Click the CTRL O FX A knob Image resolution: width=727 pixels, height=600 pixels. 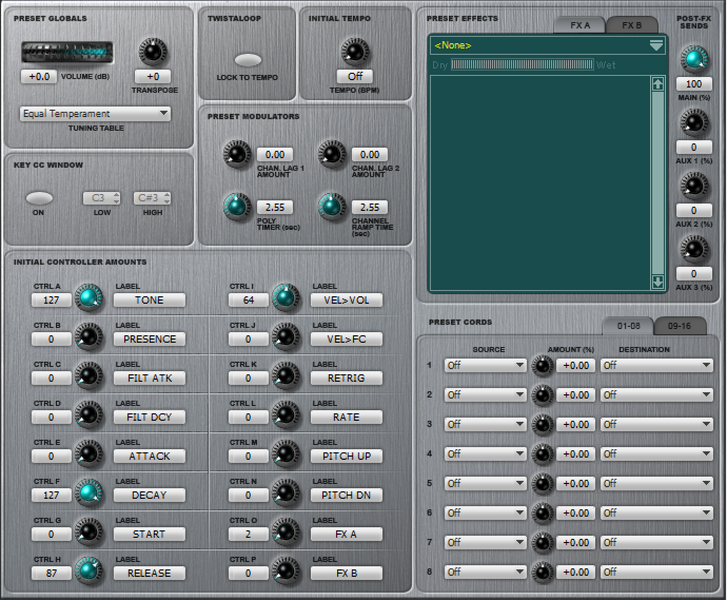(286, 531)
